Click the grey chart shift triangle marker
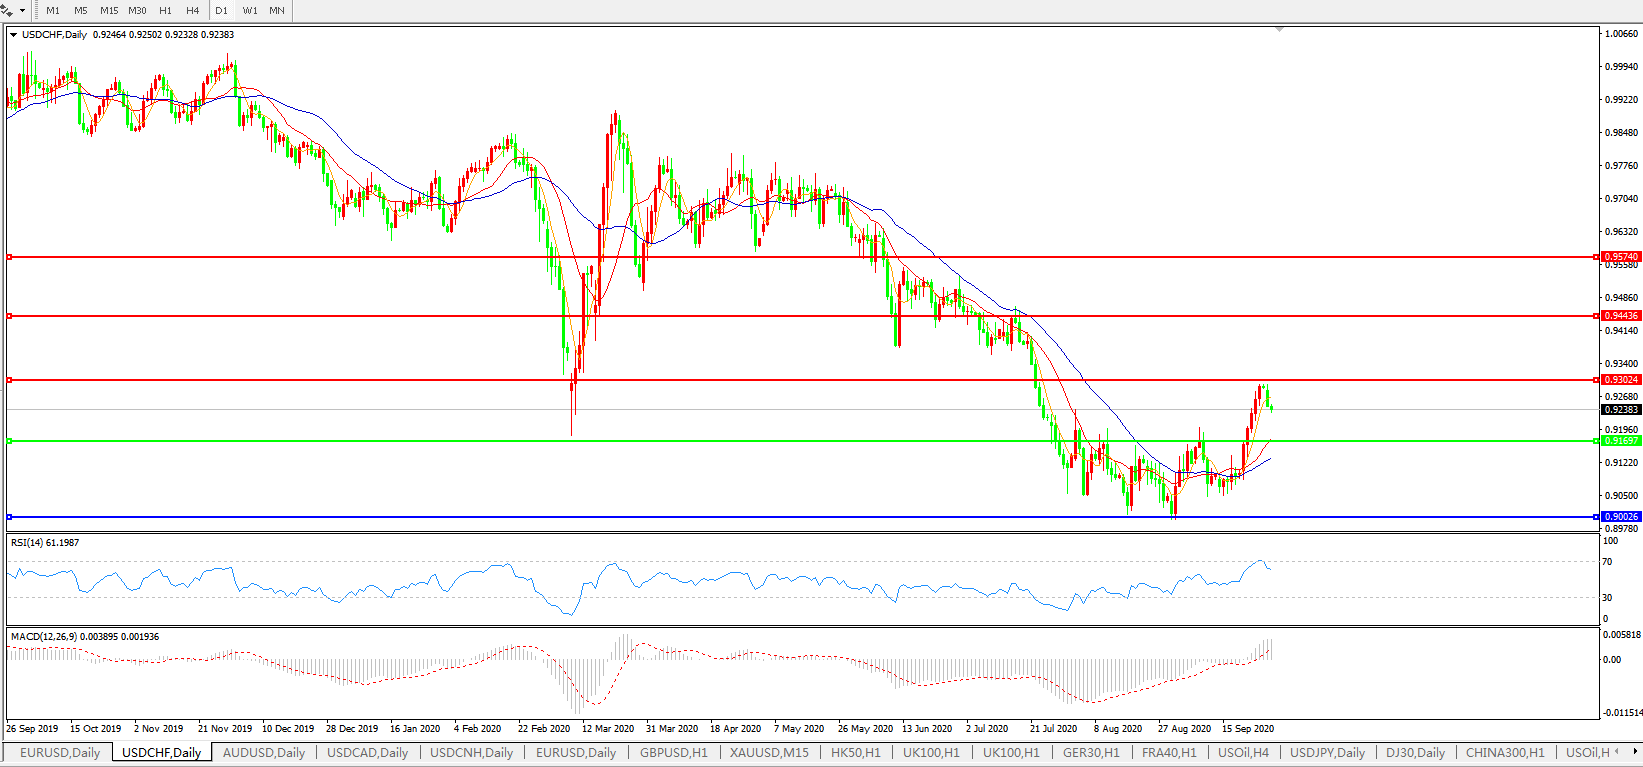 [x=1279, y=30]
